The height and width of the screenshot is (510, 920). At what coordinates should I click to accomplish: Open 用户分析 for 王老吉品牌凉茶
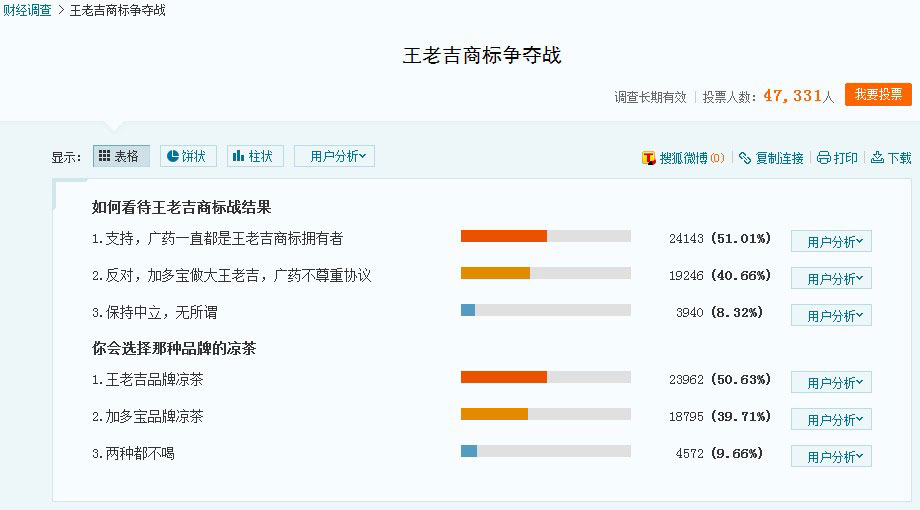pos(831,382)
